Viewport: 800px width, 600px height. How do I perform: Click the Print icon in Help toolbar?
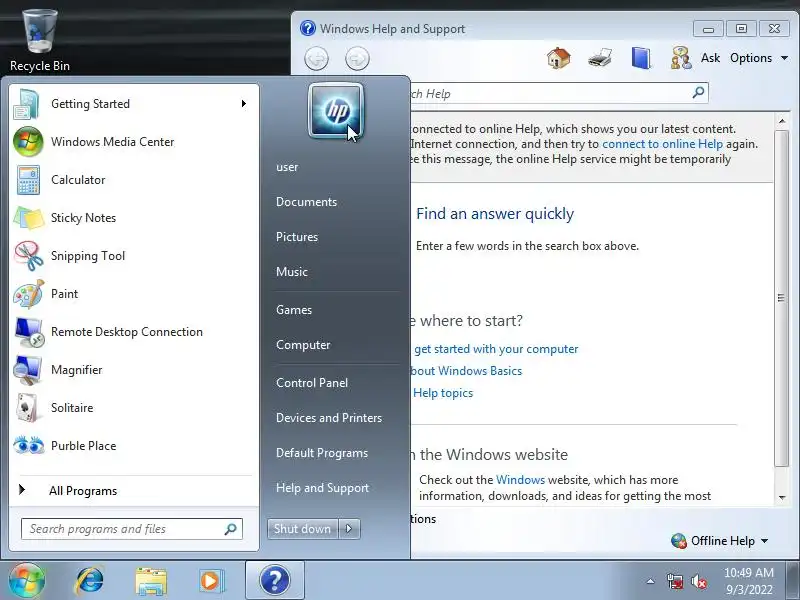[x=599, y=58]
